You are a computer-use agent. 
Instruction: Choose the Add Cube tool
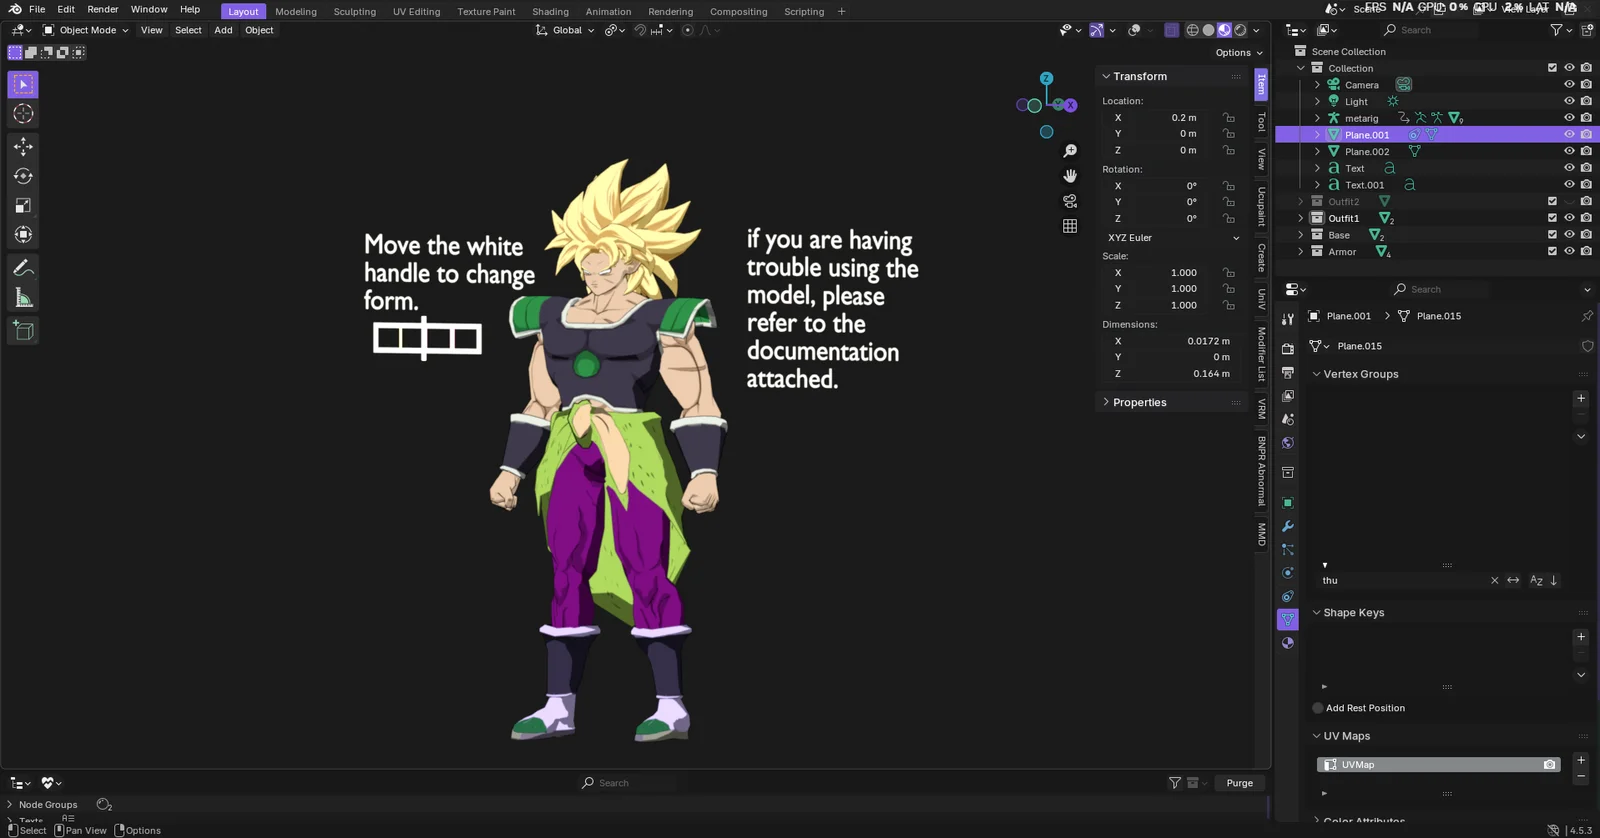point(23,331)
